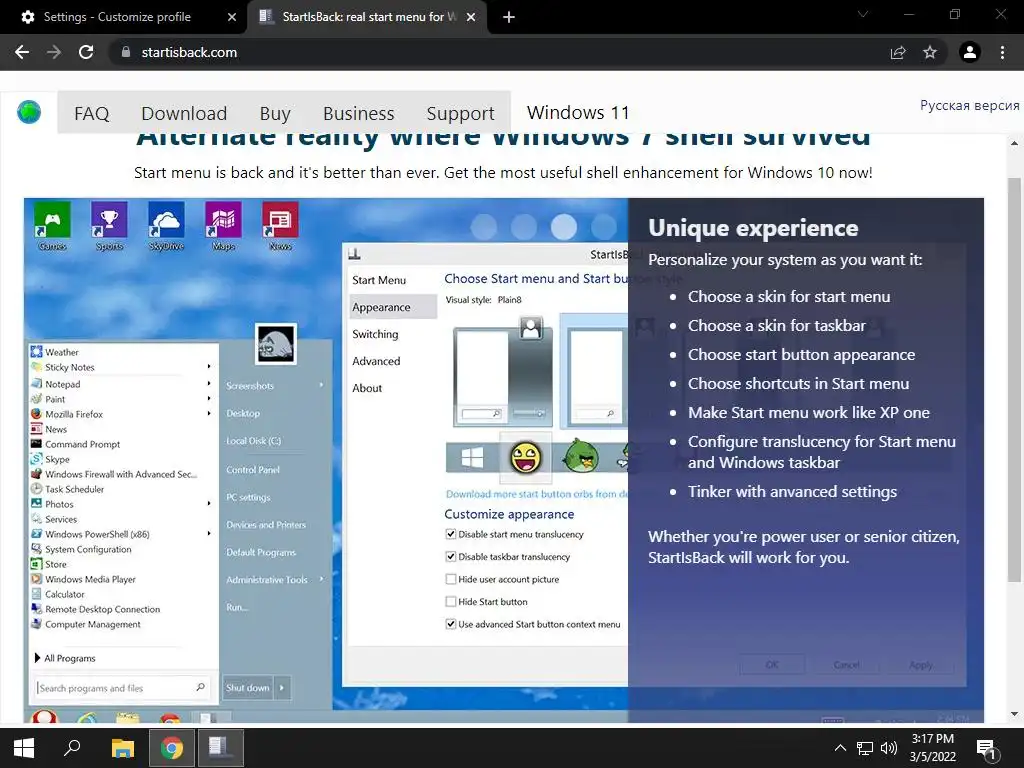Click the share page icon in address bar
Screen dimensions: 1024x768
point(898,52)
